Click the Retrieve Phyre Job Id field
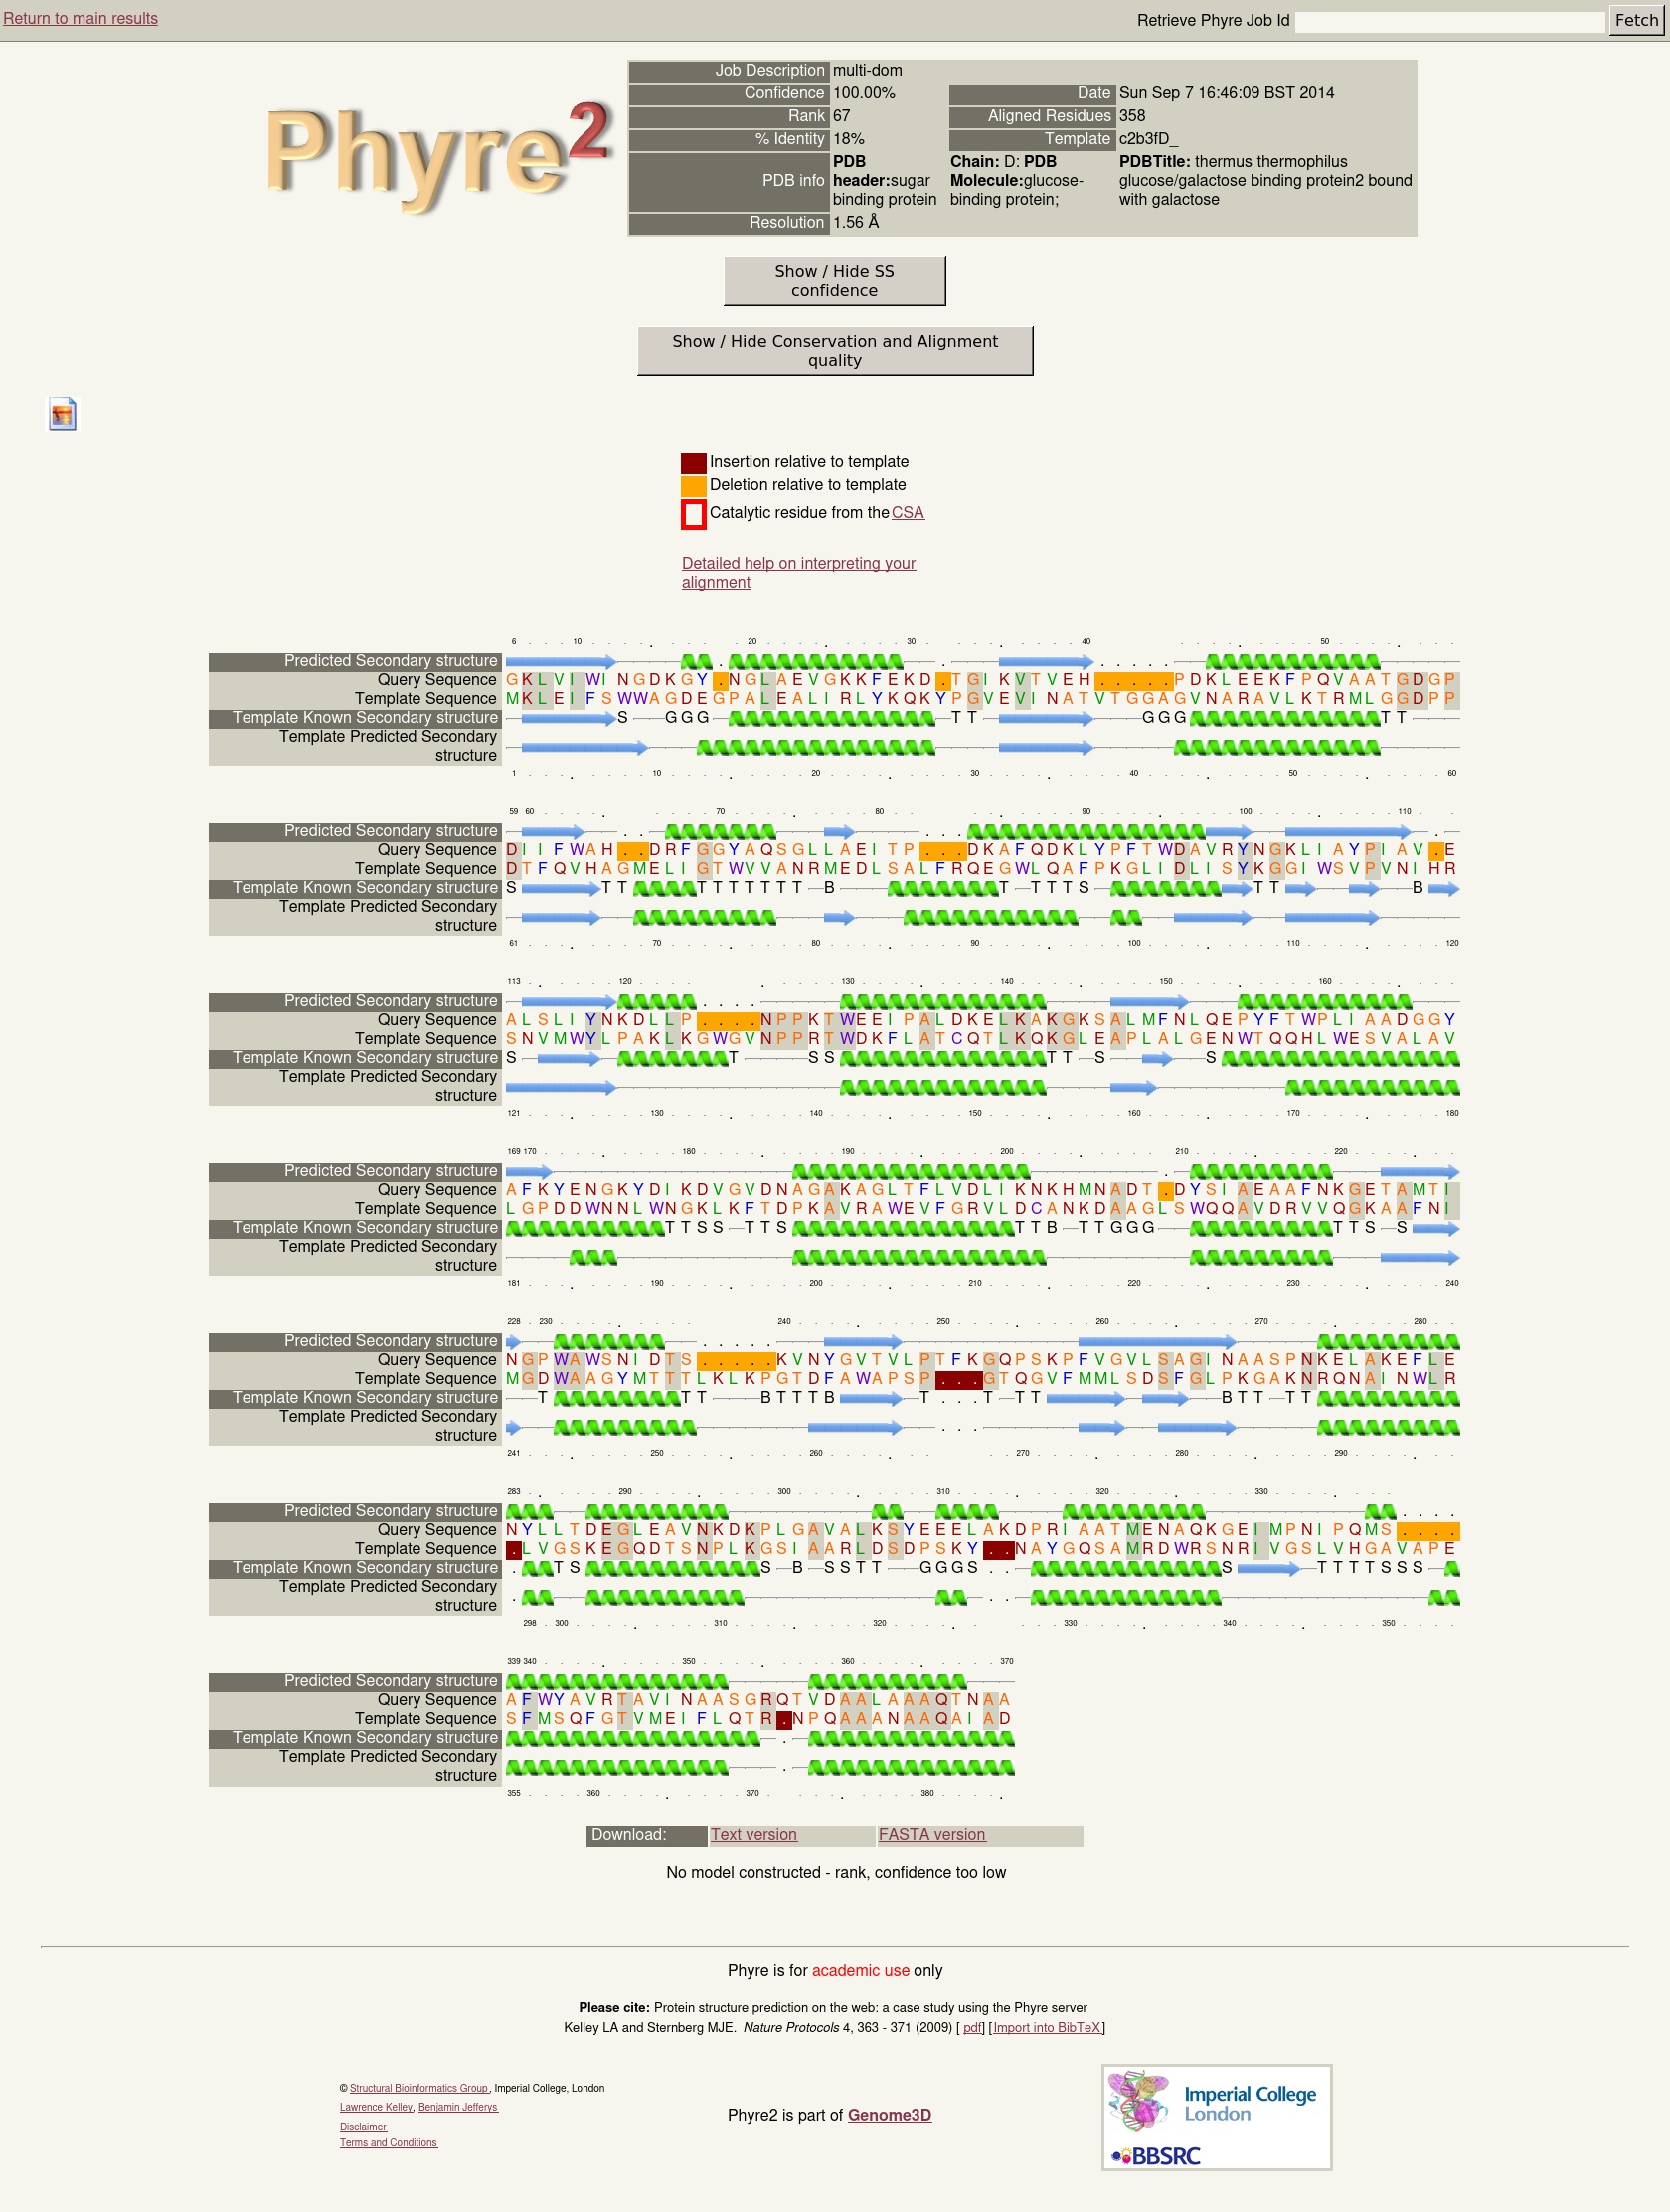1670x2212 pixels. pos(1448,21)
